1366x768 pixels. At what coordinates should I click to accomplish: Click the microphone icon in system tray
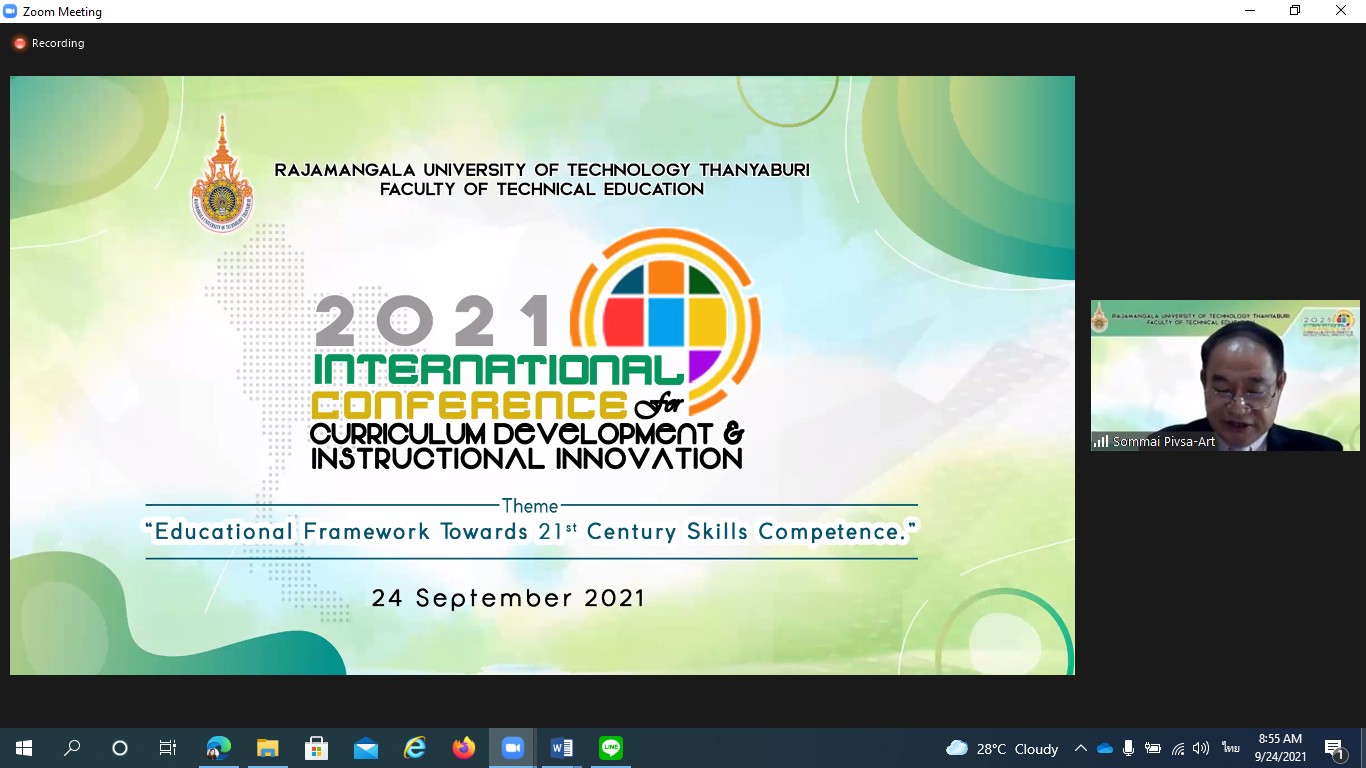click(x=1129, y=748)
